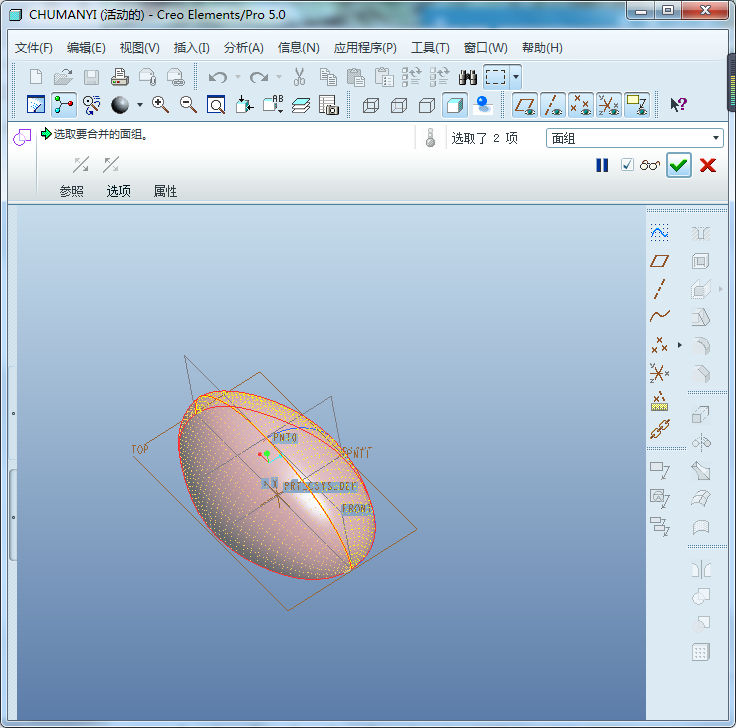Open the Redo history dropdown arrow
This screenshot has width=736, height=728.
pyautogui.click(x=279, y=77)
